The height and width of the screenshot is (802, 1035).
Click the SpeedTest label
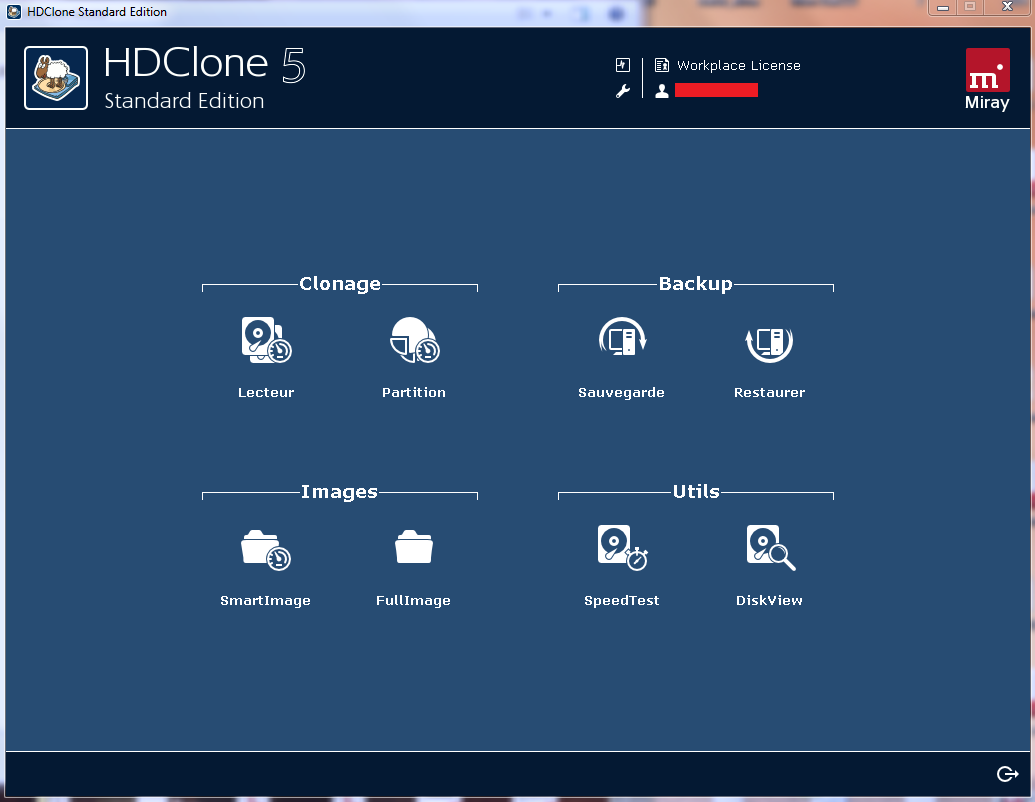point(622,600)
